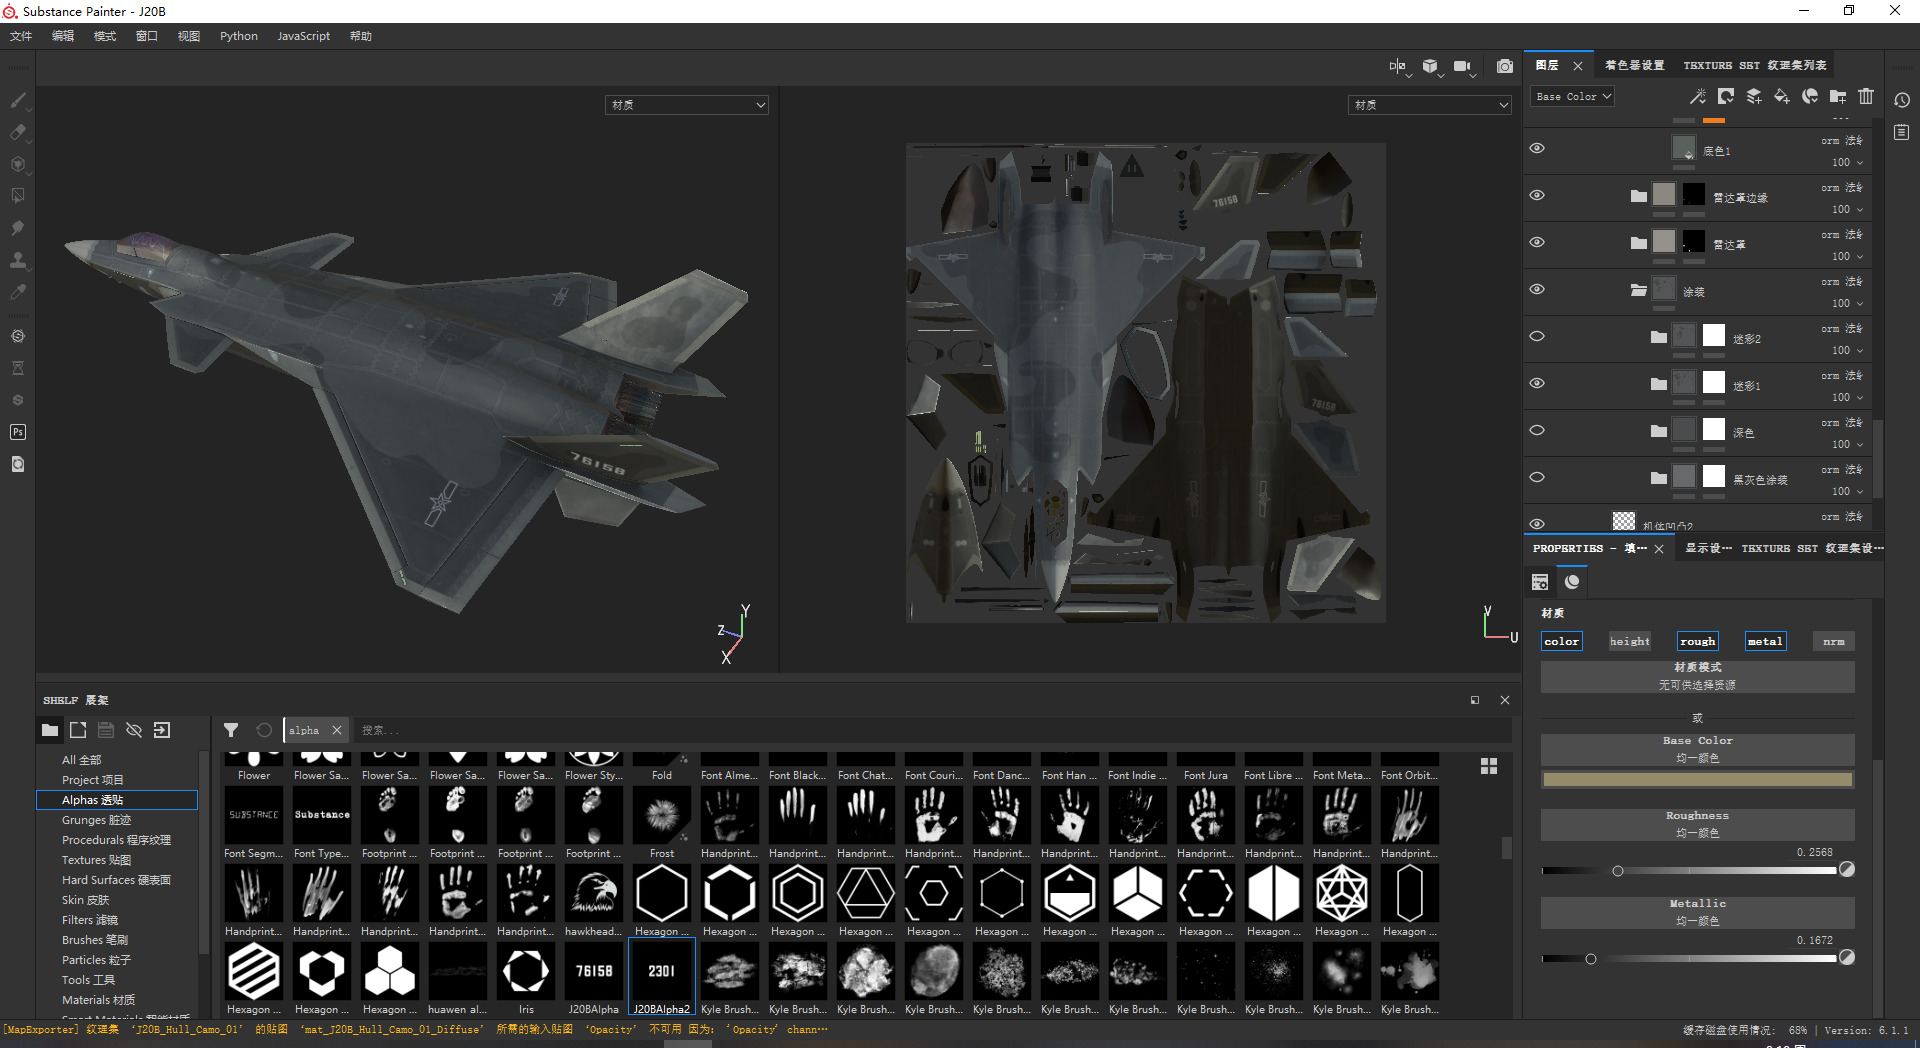This screenshot has width=1920, height=1048.
Task: Select the Material picker eyedropper
Action: click(17, 292)
